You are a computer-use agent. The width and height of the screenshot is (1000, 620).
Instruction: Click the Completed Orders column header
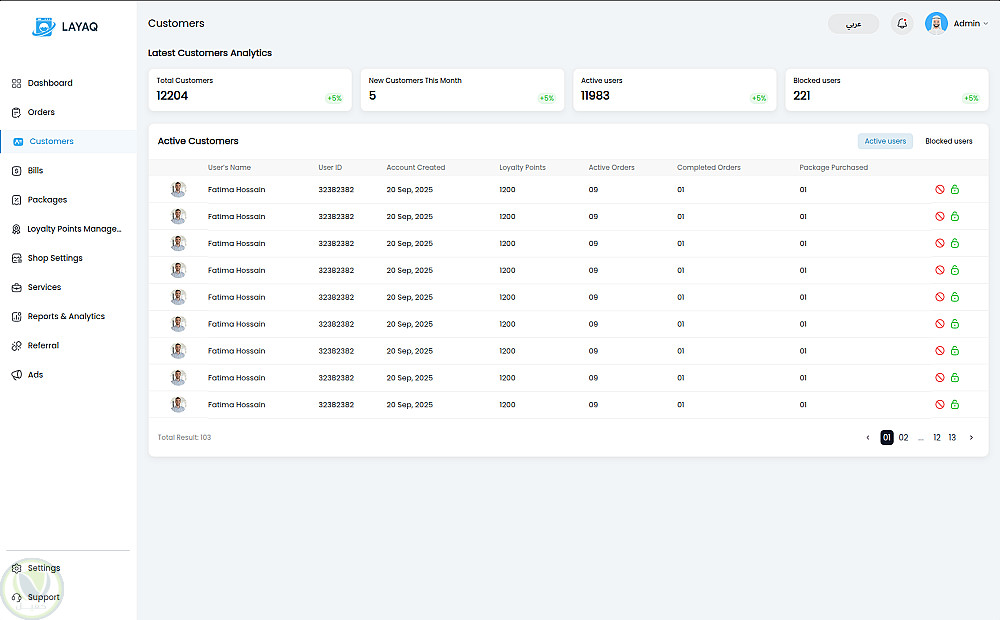[x=709, y=168]
